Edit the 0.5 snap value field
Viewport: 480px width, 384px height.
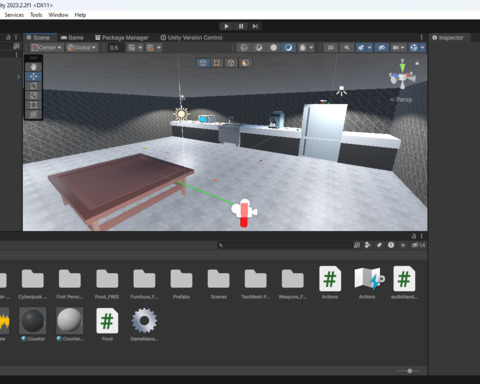116,48
